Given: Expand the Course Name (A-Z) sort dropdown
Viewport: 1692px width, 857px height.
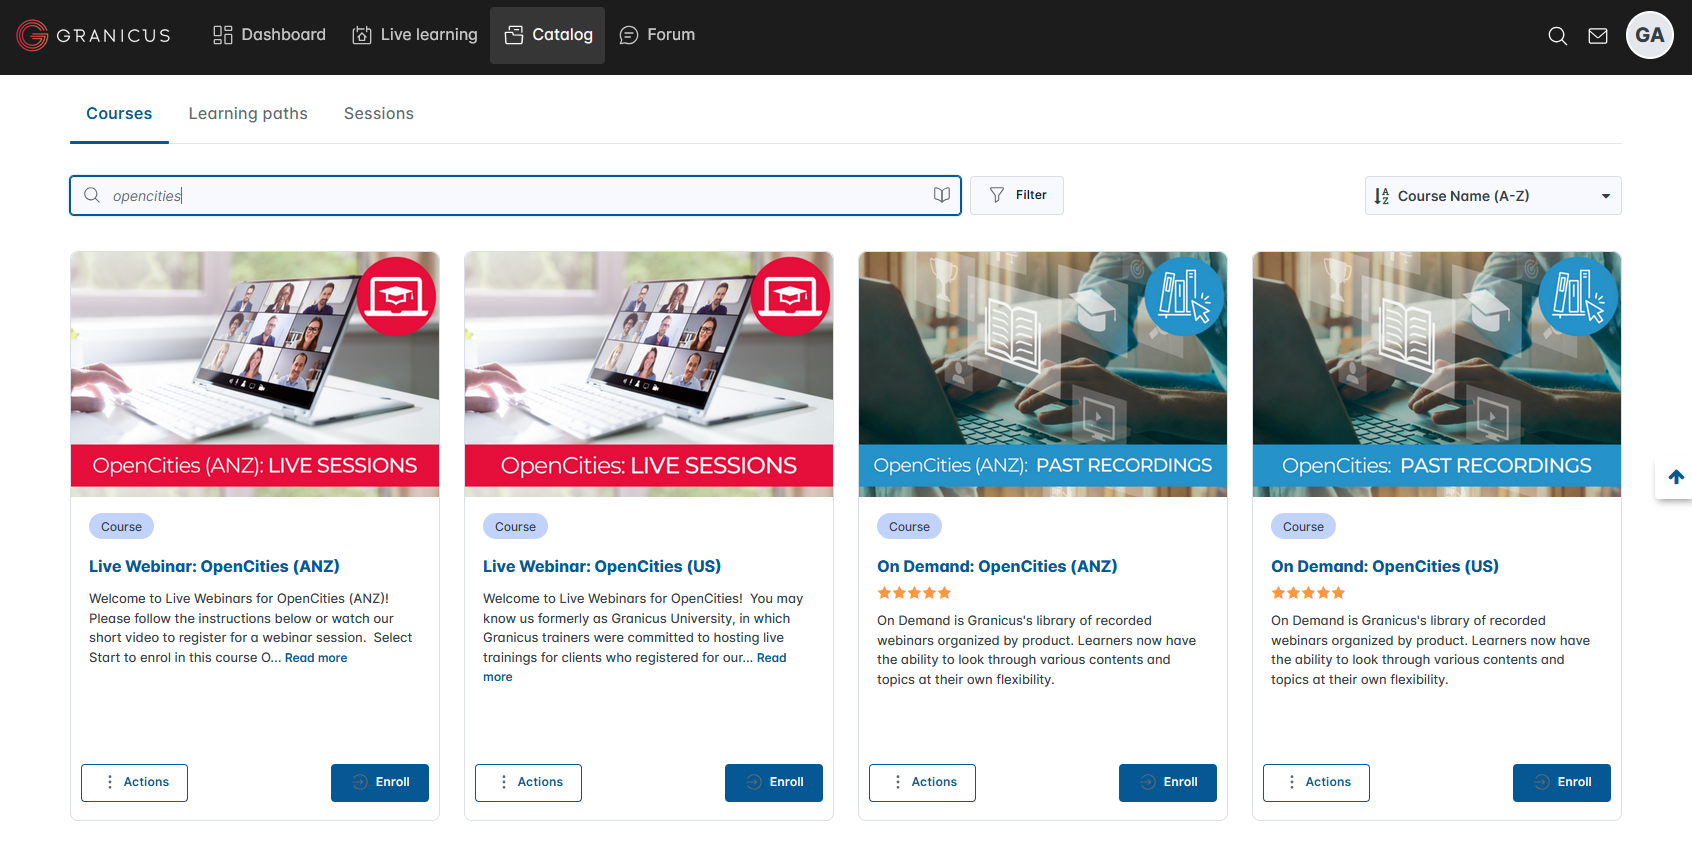Looking at the screenshot, I should [x=1493, y=196].
